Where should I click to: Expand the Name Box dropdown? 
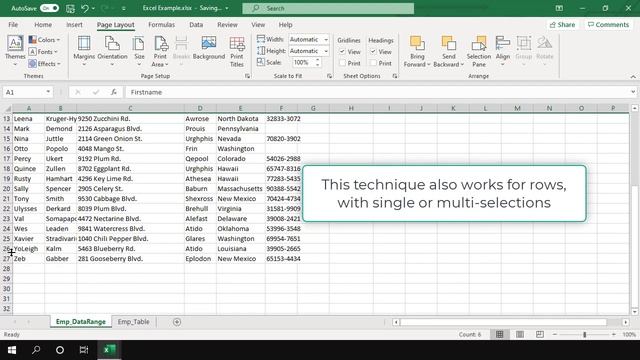[48, 92]
